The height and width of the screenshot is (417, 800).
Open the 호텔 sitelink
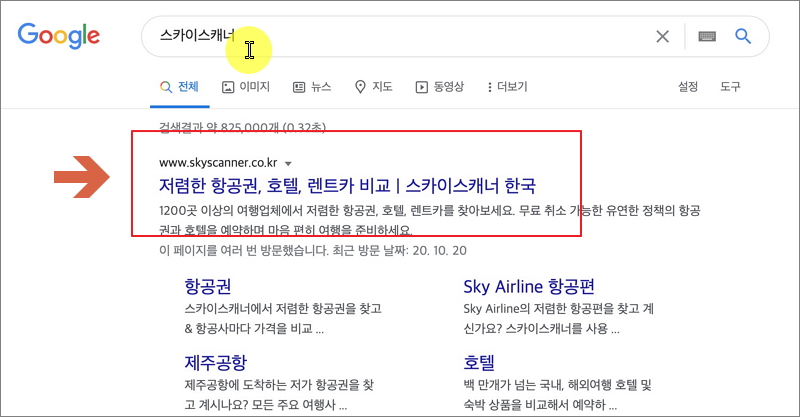tap(479, 362)
